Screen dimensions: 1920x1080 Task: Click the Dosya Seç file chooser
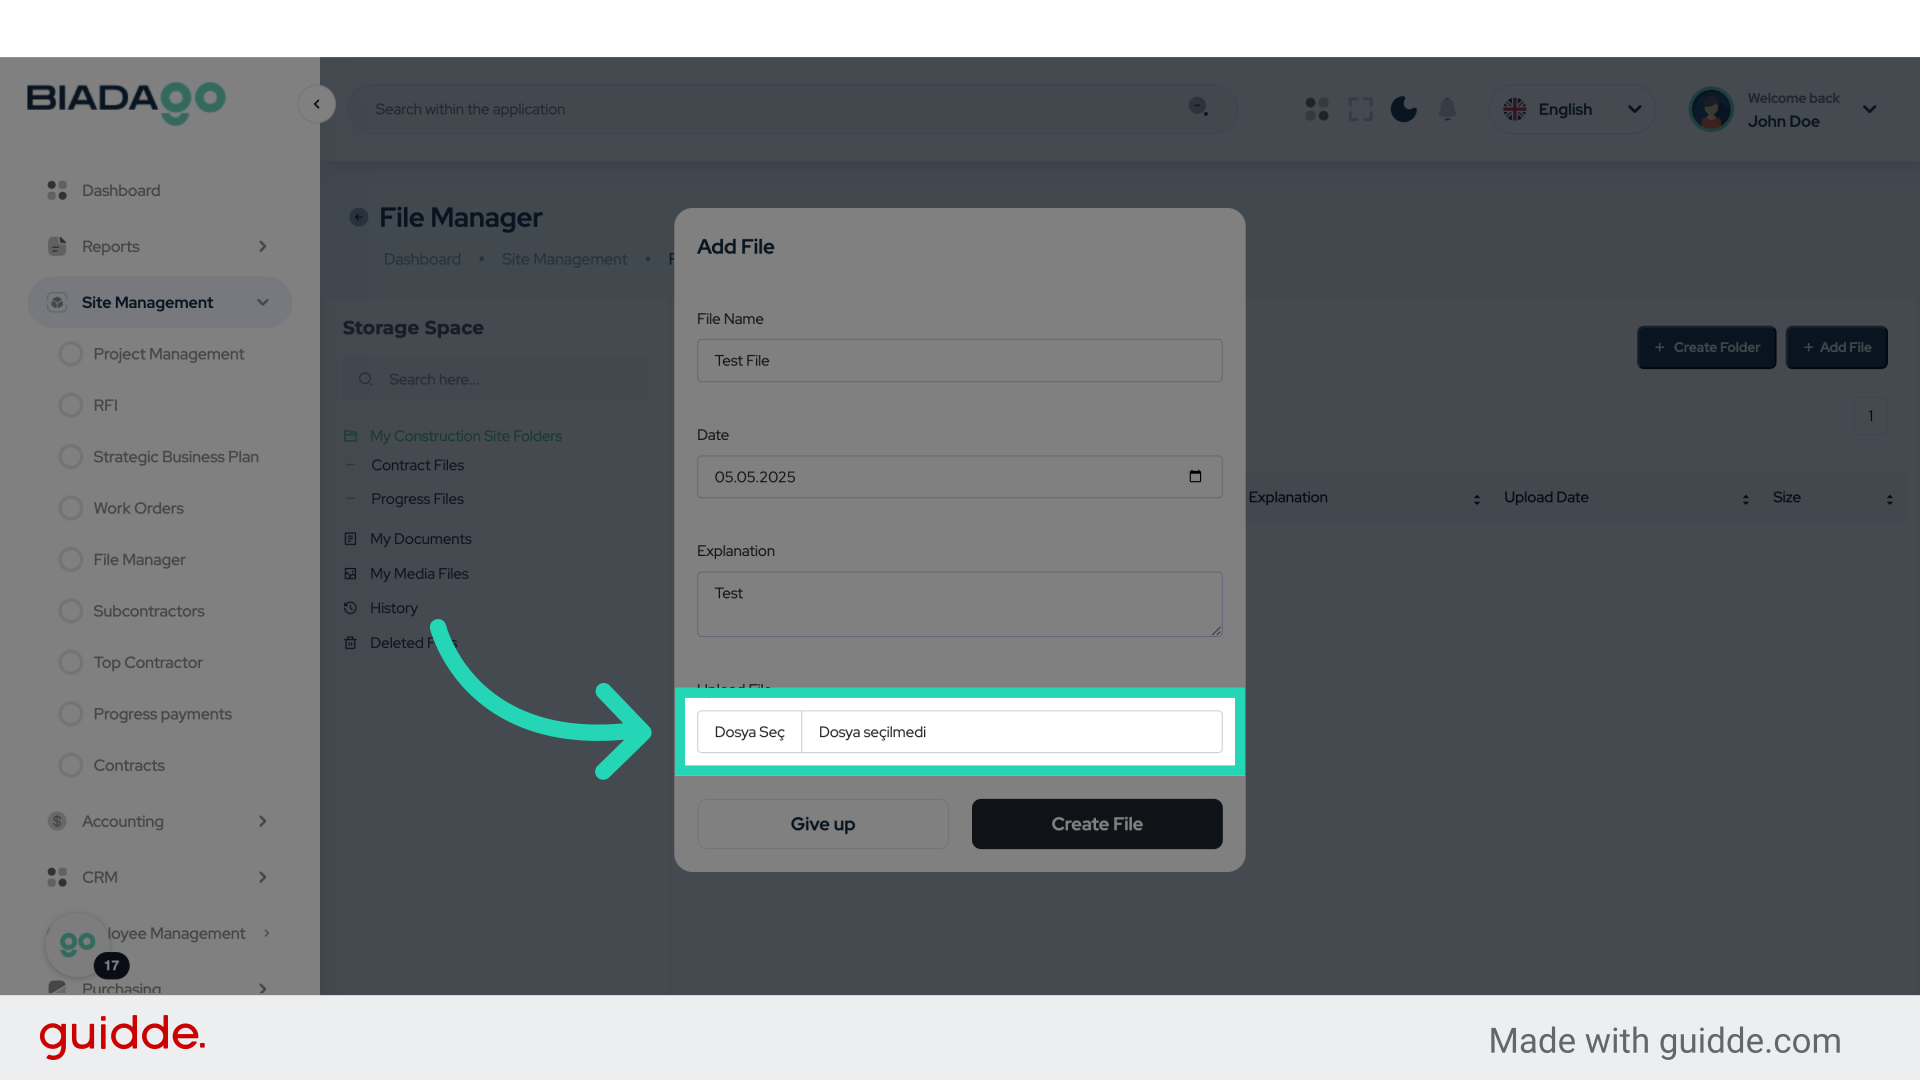coord(749,732)
